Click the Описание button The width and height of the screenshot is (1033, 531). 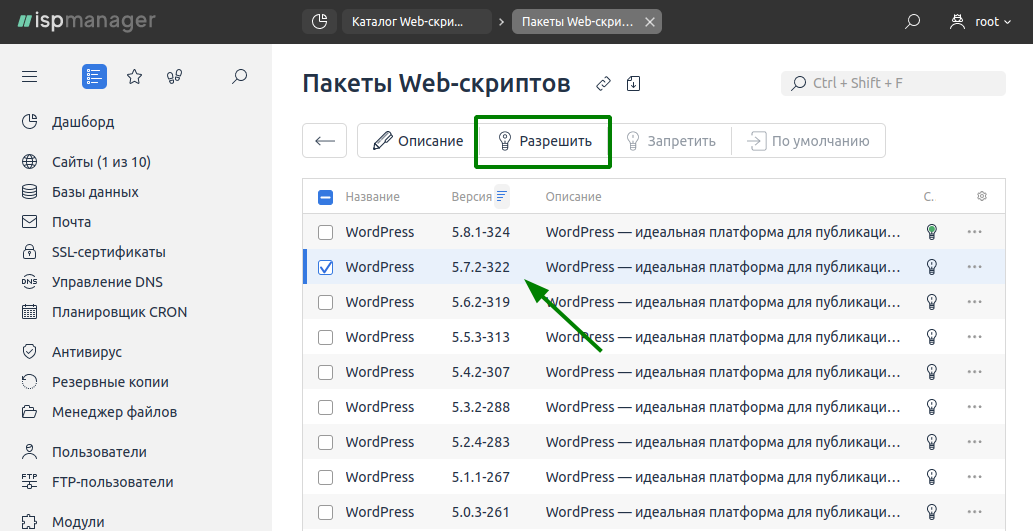point(418,141)
